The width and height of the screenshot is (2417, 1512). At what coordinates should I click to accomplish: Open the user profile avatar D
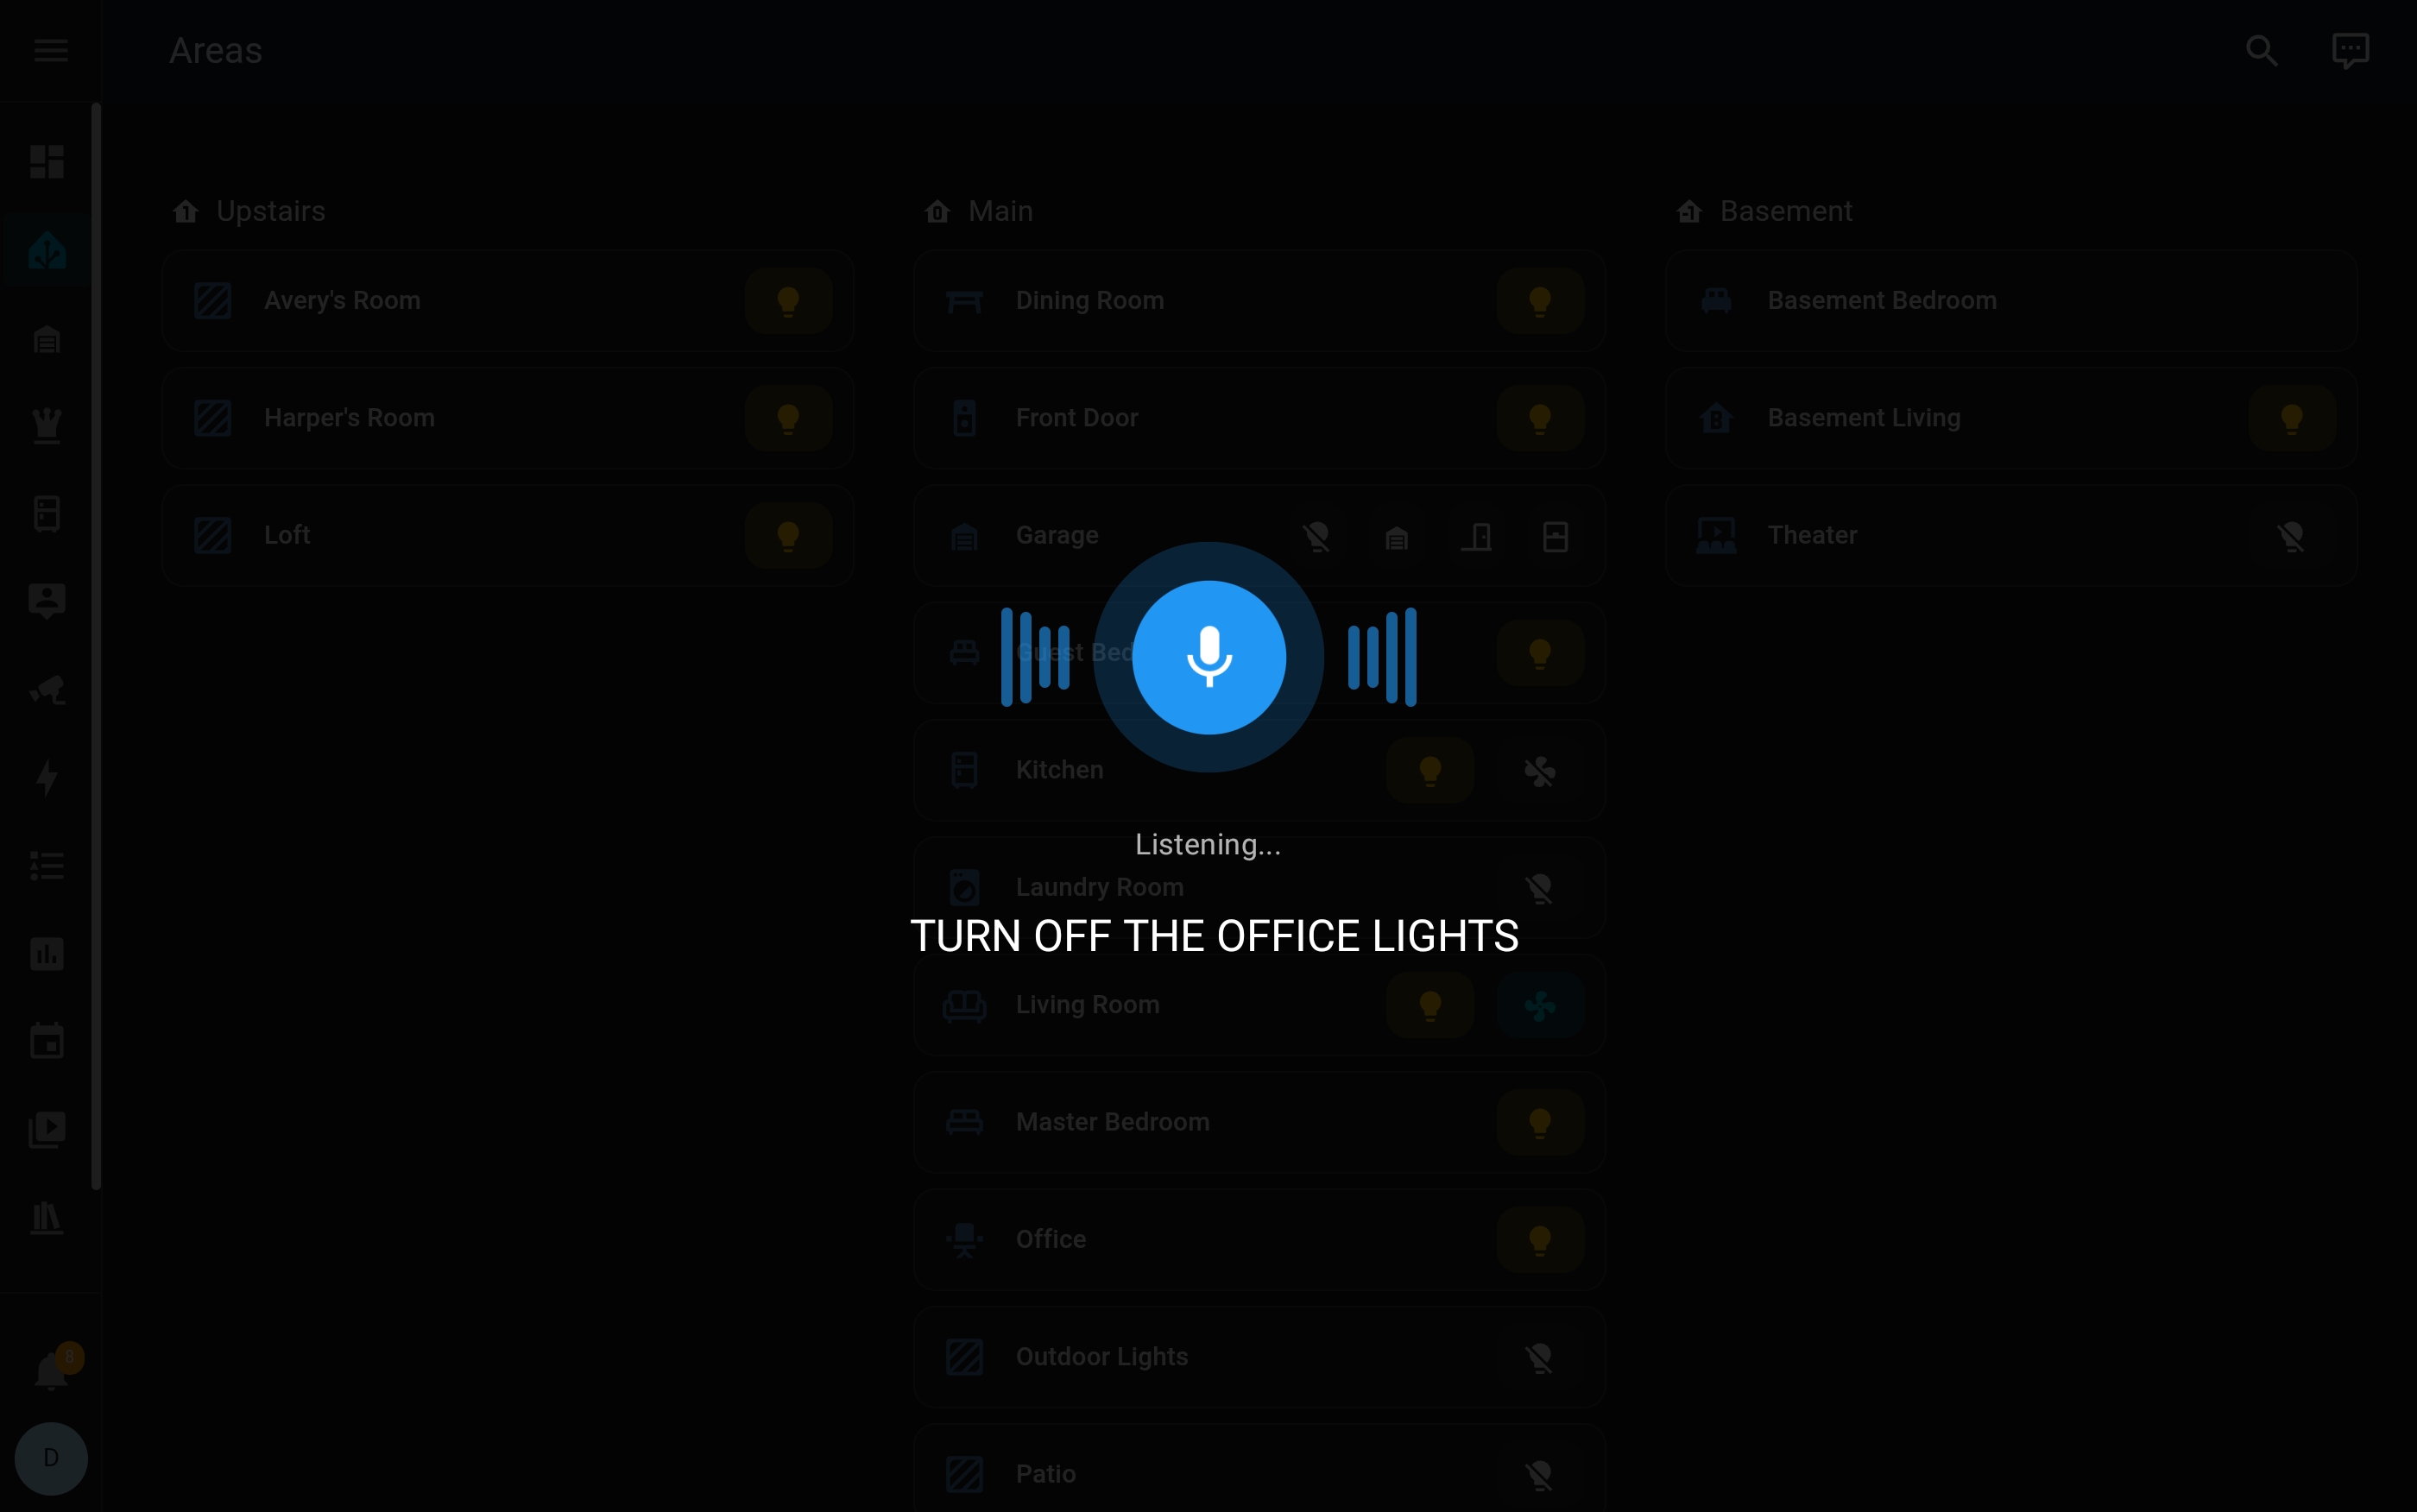51,1458
